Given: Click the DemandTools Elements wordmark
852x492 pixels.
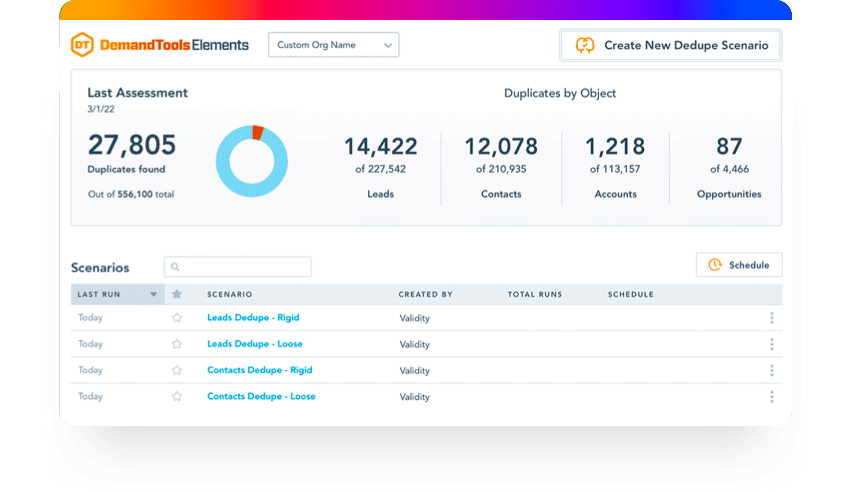Looking at the screenshot, I should click(x=174, y=45).
